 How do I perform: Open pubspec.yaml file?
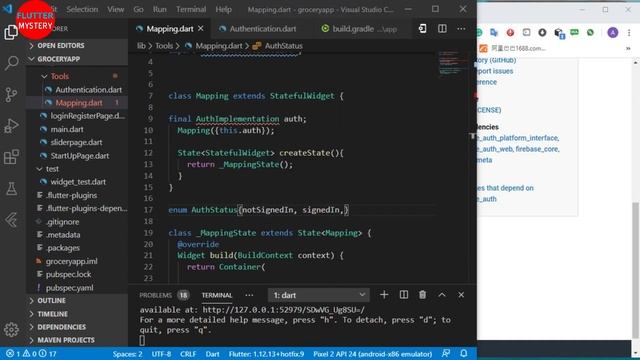(77, 288)
